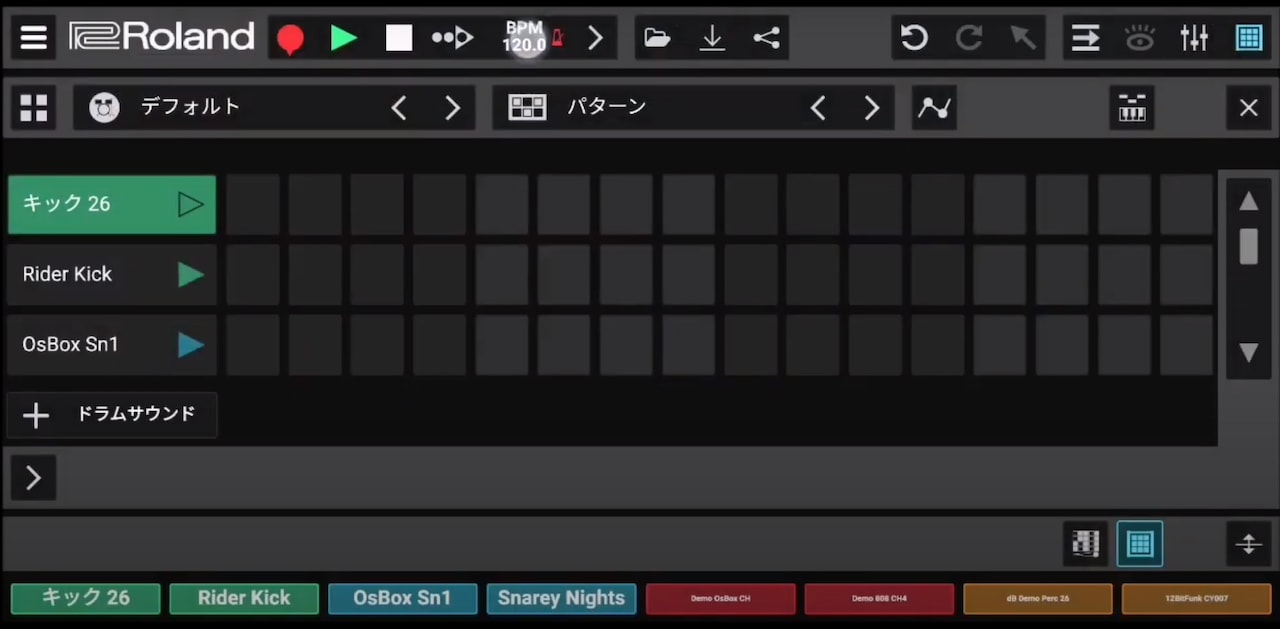This screenshot has width=1280, height=629.
Task: Open the Mixer faders icon
Action: coord(1194,37)
